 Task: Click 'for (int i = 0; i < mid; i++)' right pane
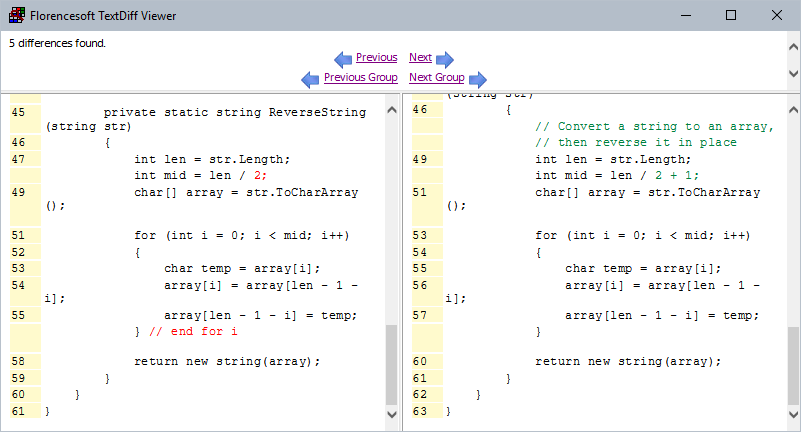point(643,235)
